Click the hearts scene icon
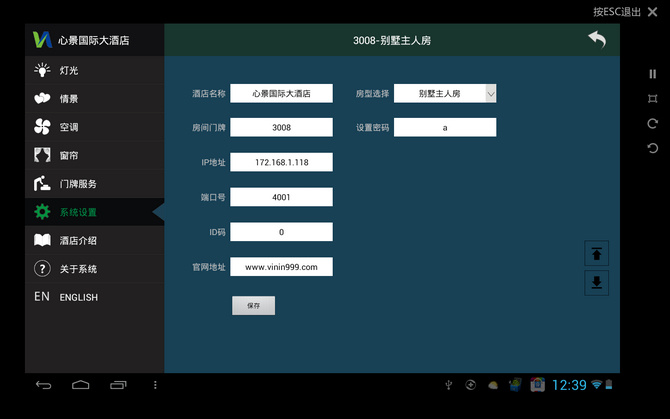670x419 pixels. 42,99
